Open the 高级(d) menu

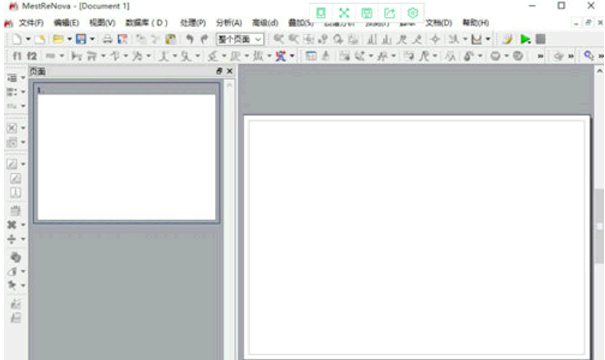[x=265, y=23]
